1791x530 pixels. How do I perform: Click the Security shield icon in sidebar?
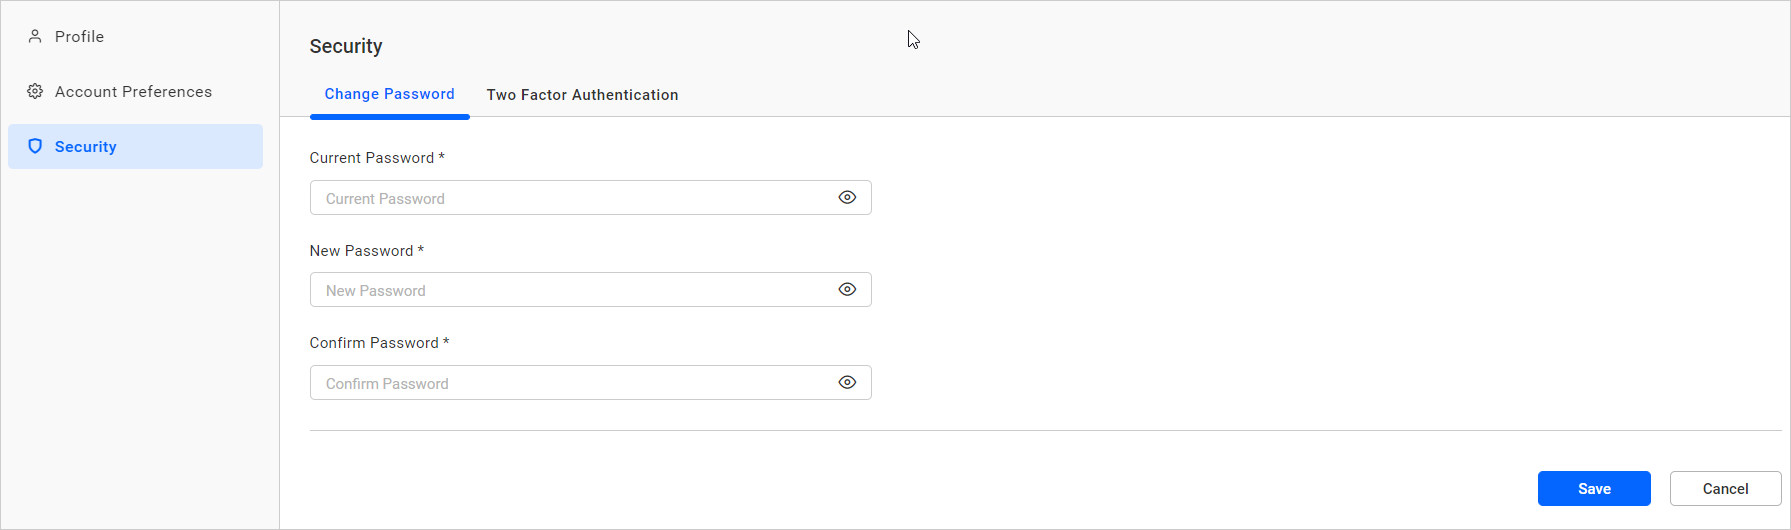coord(35,147)
